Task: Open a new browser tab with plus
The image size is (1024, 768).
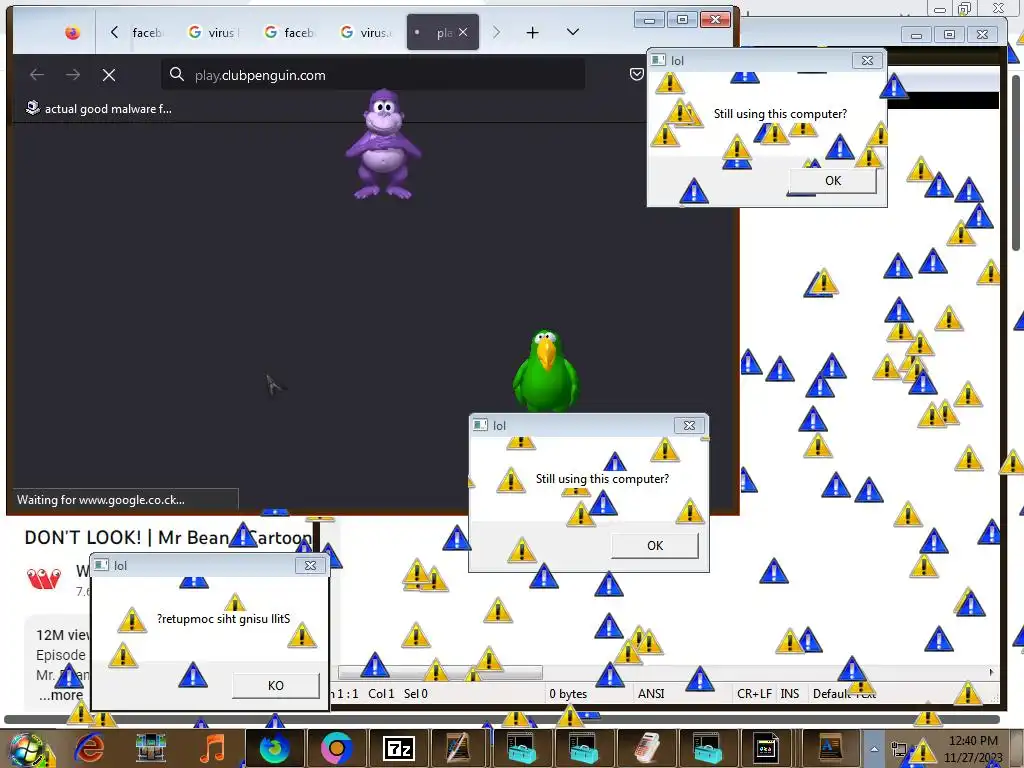Action: (x=532, y=32)
